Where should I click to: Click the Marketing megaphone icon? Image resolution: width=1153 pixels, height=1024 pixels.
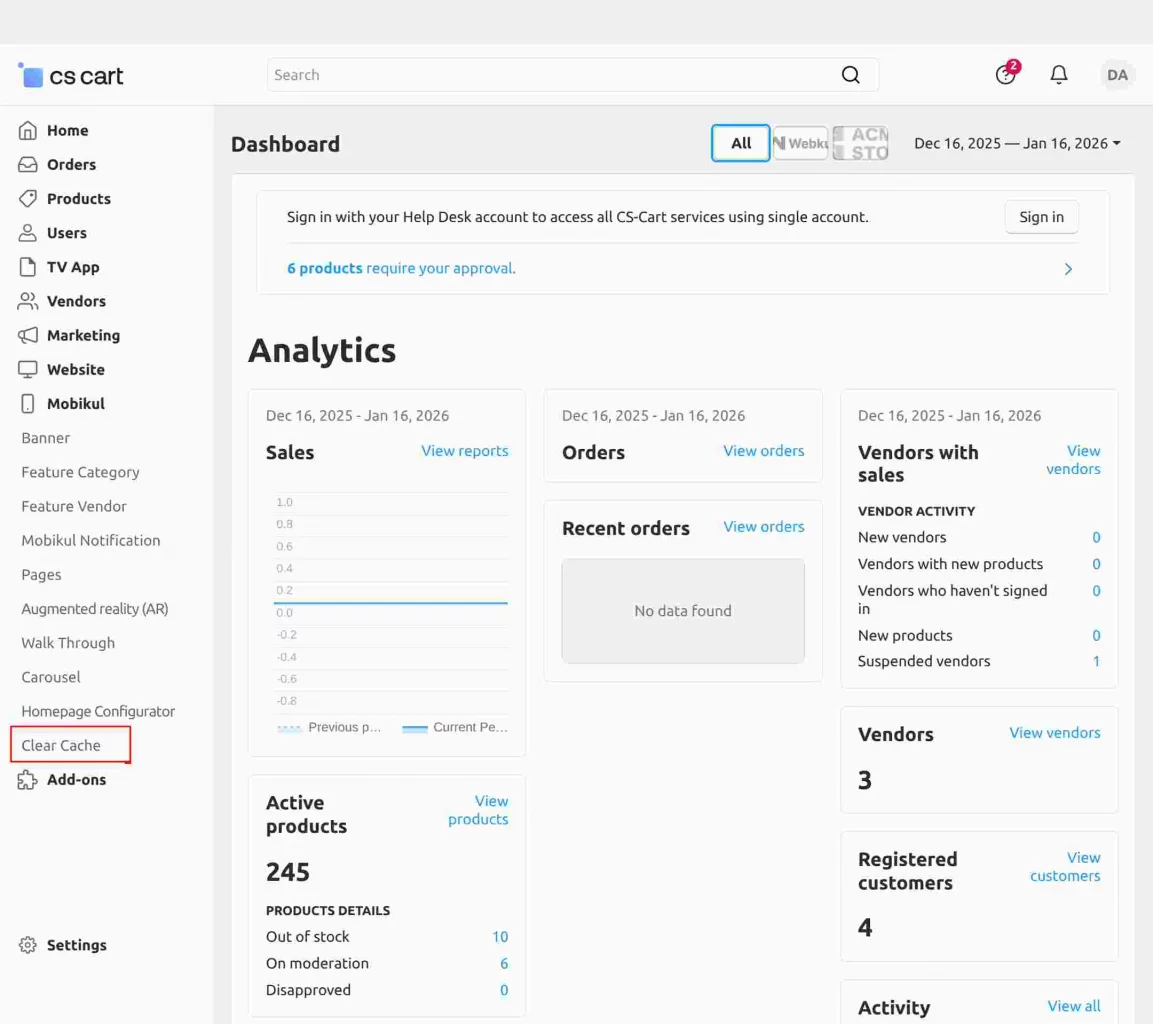pos(28,335)
